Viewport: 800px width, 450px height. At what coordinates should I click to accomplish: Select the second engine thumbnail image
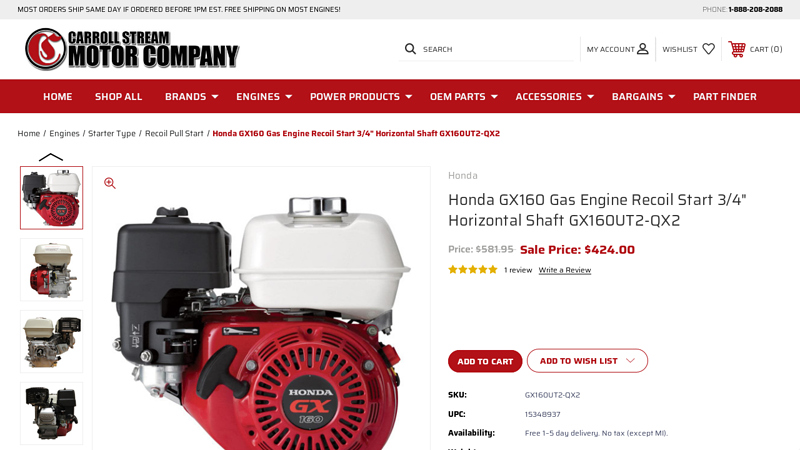(x=51, y=270)
